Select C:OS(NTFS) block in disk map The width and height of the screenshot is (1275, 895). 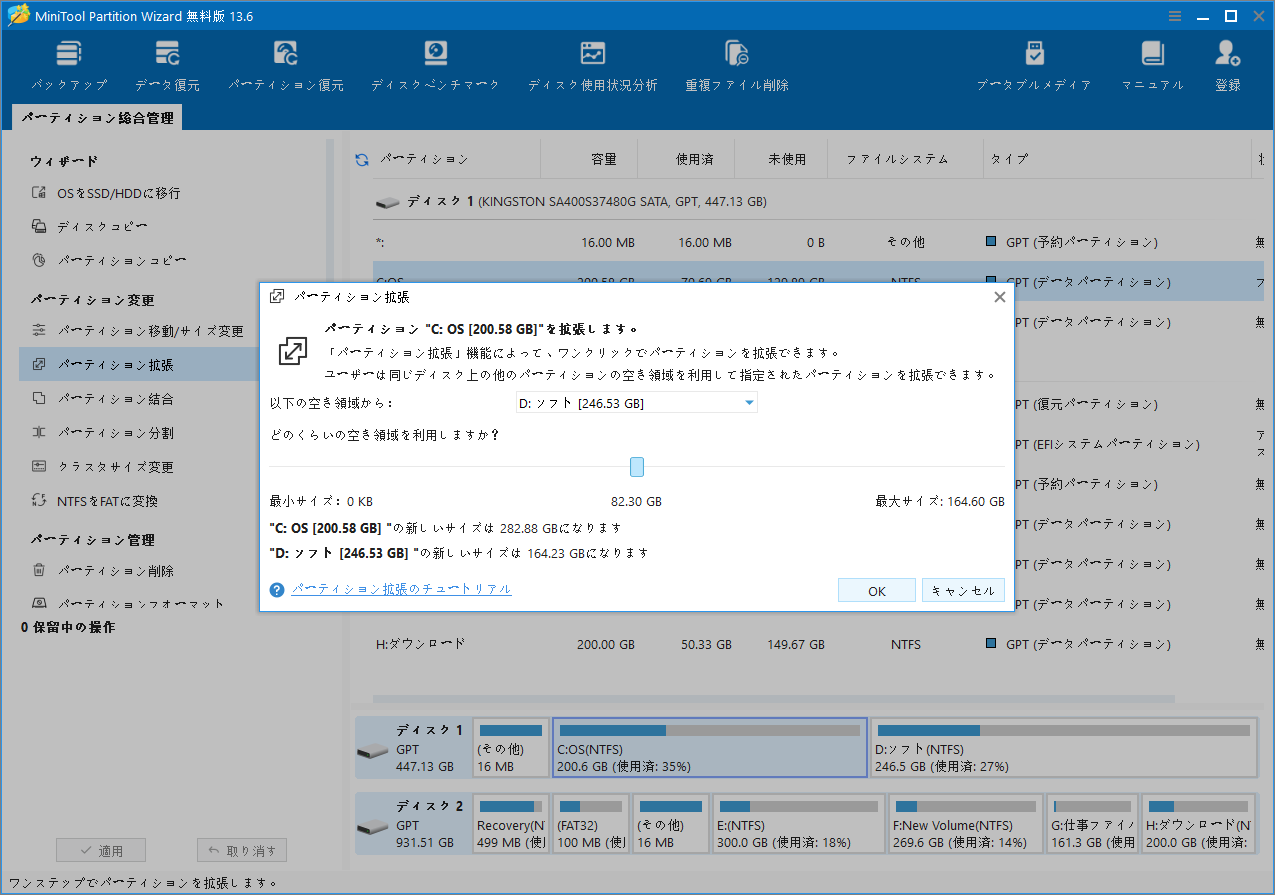(710, 748)
